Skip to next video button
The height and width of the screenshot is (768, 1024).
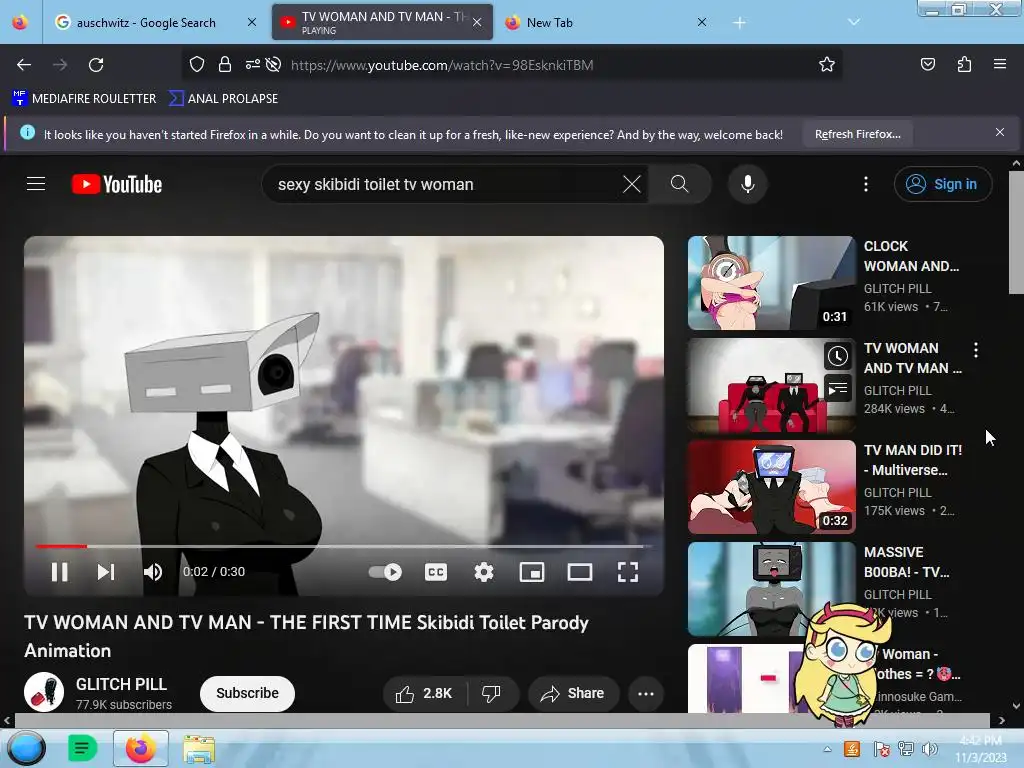pyautogui.click(x=106, y=572)
